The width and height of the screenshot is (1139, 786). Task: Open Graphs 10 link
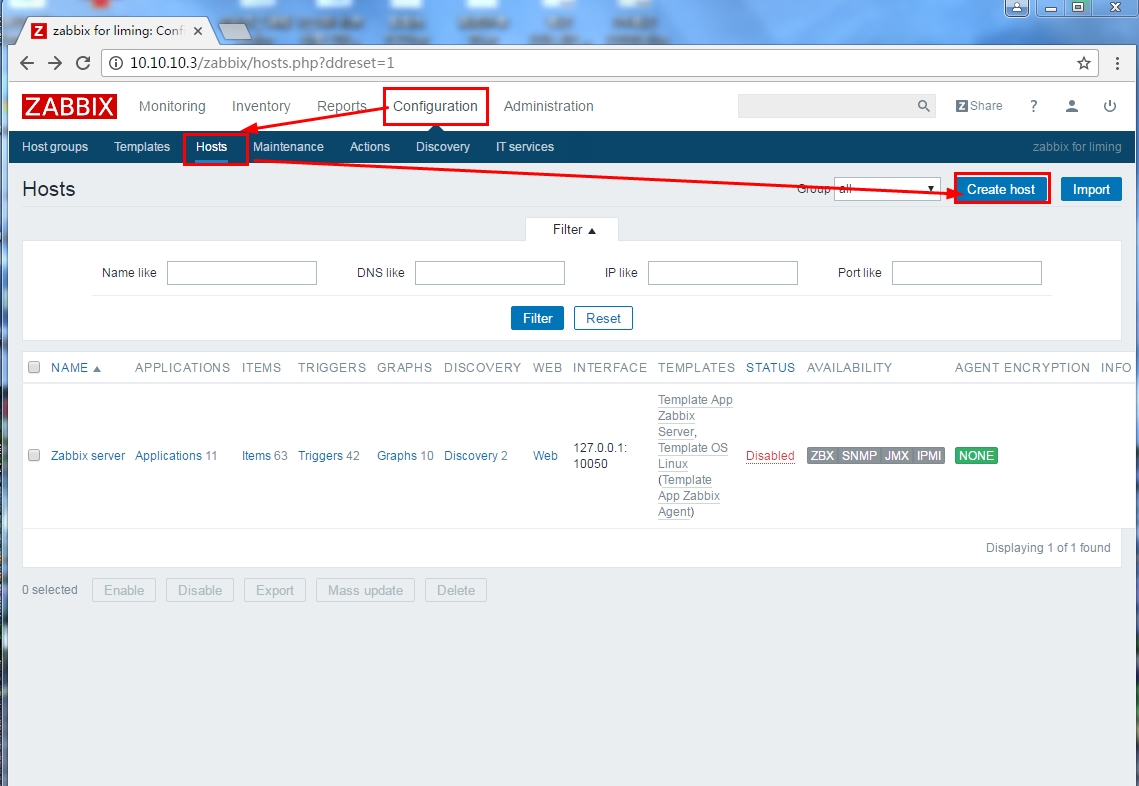click(x=397, y=455)
